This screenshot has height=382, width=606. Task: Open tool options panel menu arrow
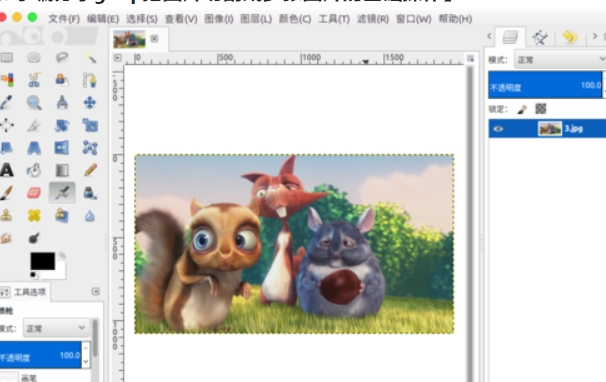pyautogui.click(x=96, y=291)
